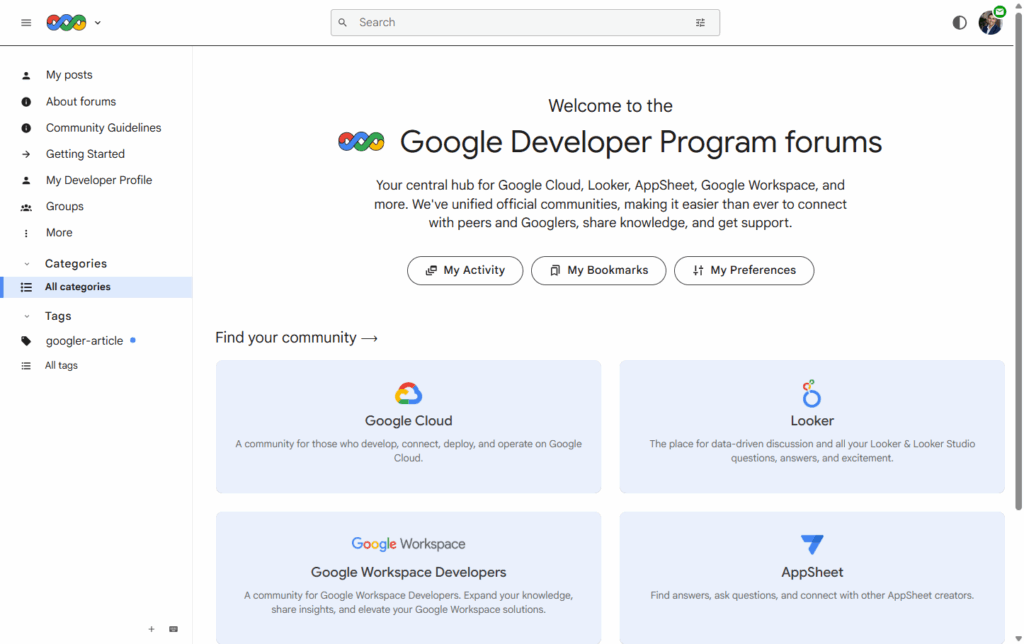Click the My Preferences button
Viewport: 1024px width, 644px height.
click(744, 270)
